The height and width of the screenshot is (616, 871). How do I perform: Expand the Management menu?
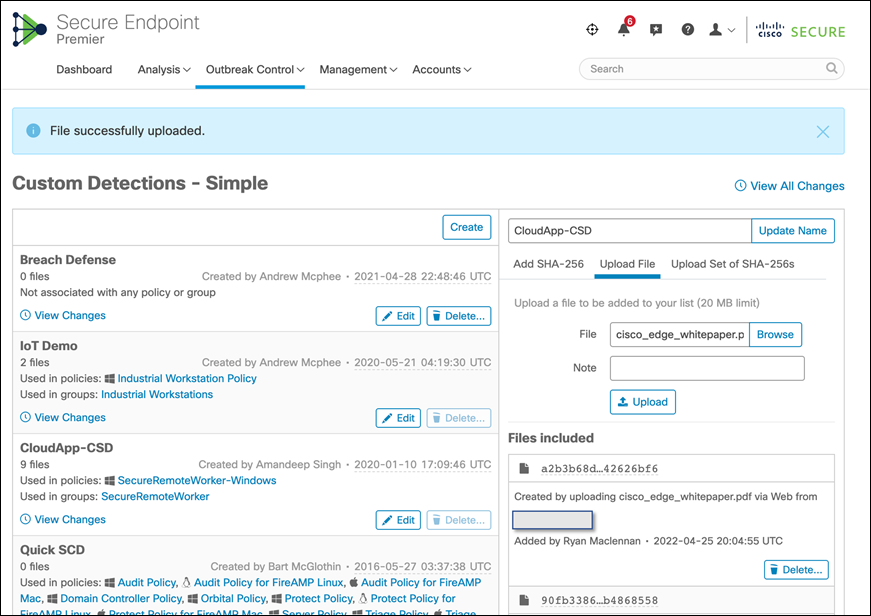pos(358,69)
